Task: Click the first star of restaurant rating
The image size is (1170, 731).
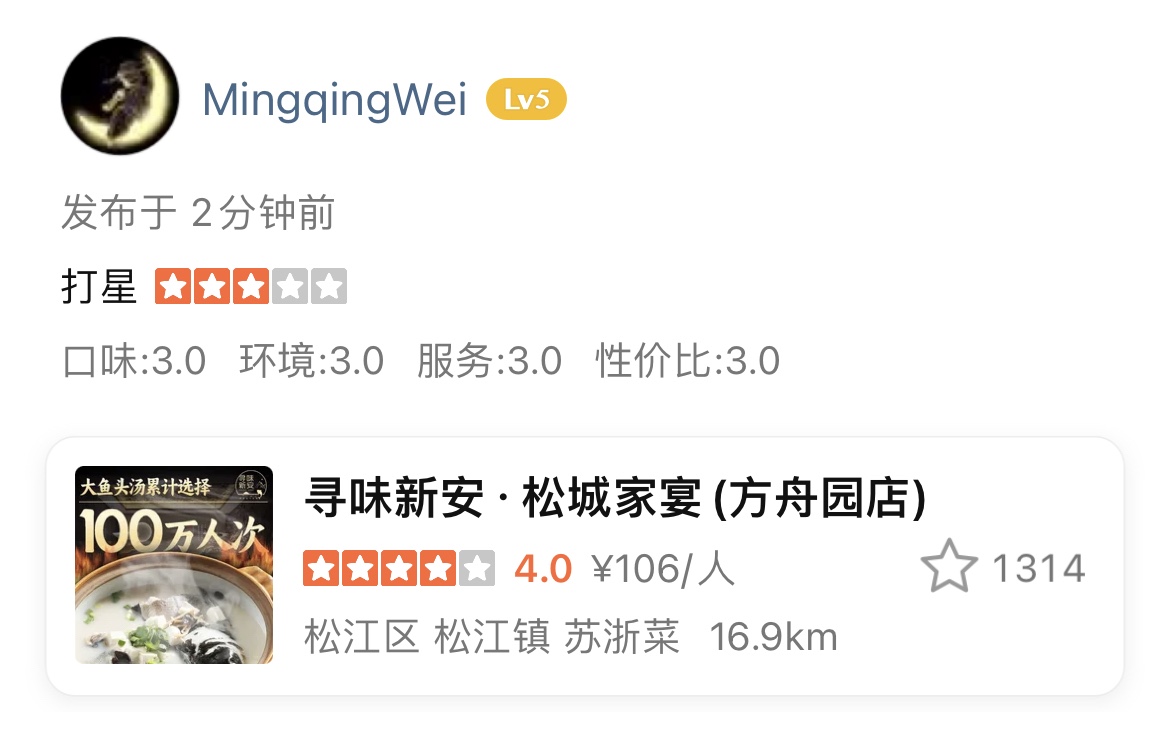Action: (x=322, y=568)
